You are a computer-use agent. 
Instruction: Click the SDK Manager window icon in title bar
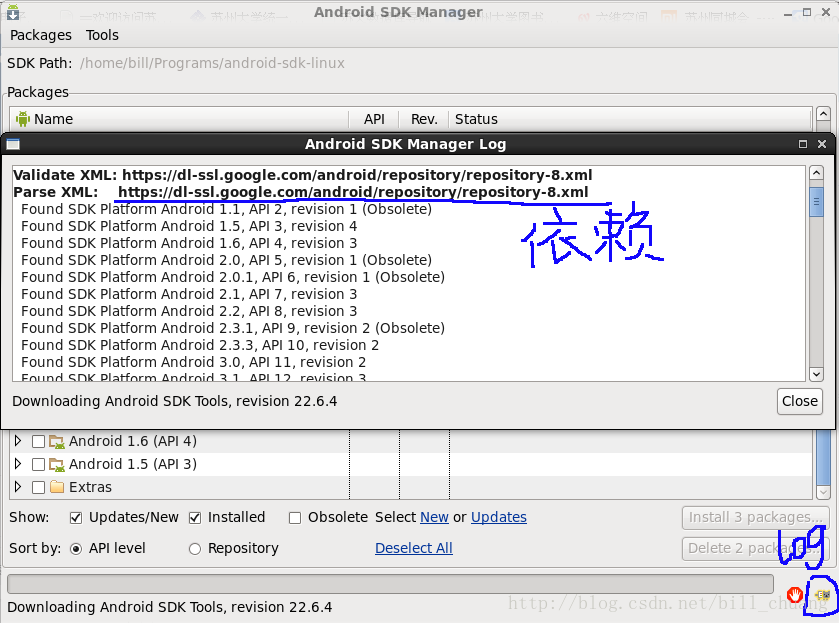pos(13,12)
